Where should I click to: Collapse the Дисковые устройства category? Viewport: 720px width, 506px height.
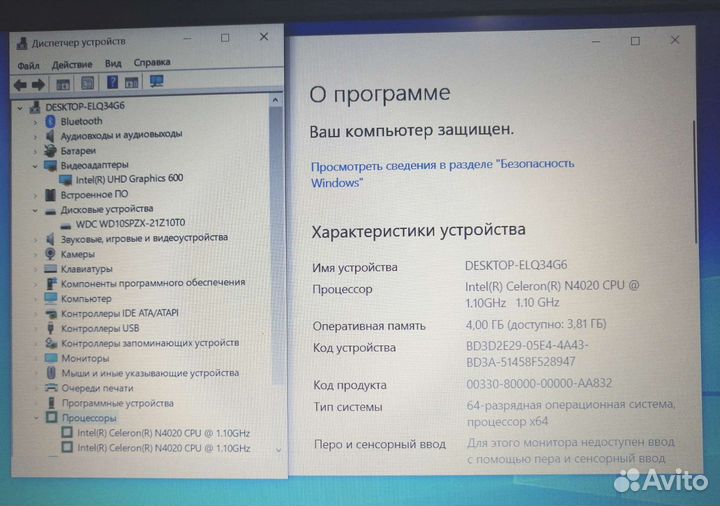point(35,211)
